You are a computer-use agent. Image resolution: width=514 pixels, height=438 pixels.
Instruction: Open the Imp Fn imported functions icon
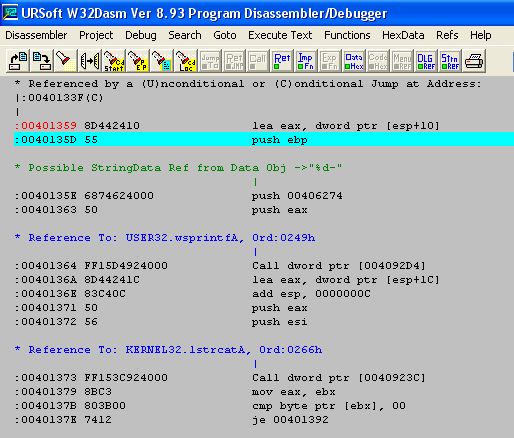[x=306, y=61]
